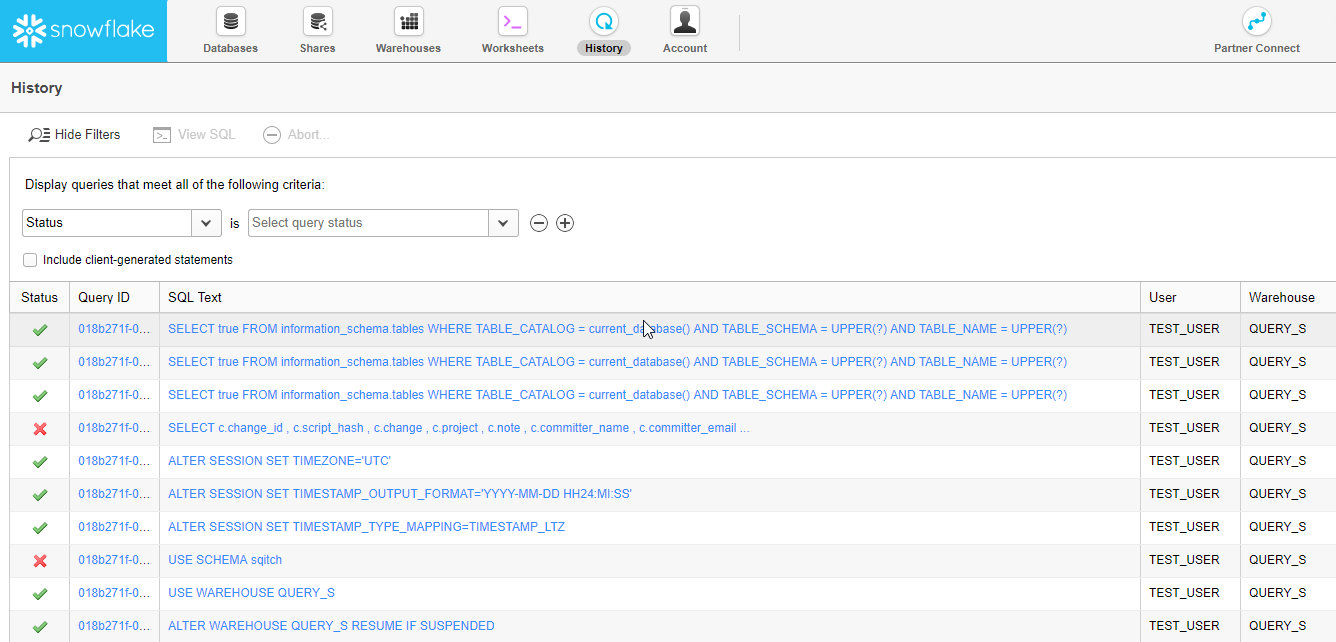Remove filter using the minus button
This screenshot has height=642, width=1336.
[x=539, y=222]
